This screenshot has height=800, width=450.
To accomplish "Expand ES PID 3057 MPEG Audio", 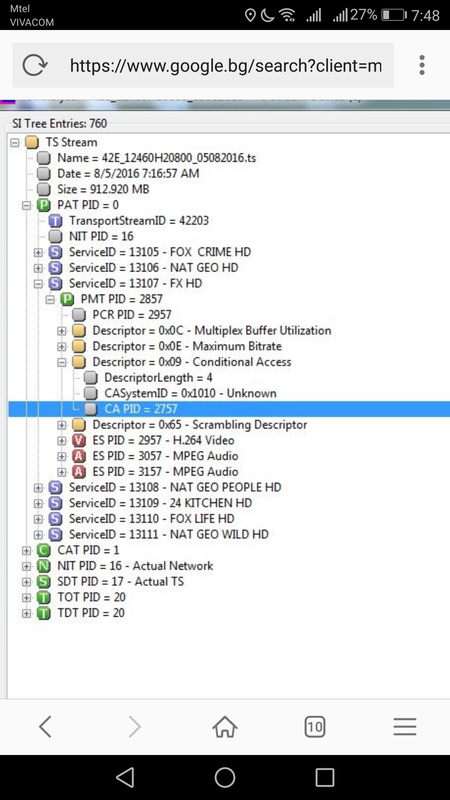I will 62,456.
